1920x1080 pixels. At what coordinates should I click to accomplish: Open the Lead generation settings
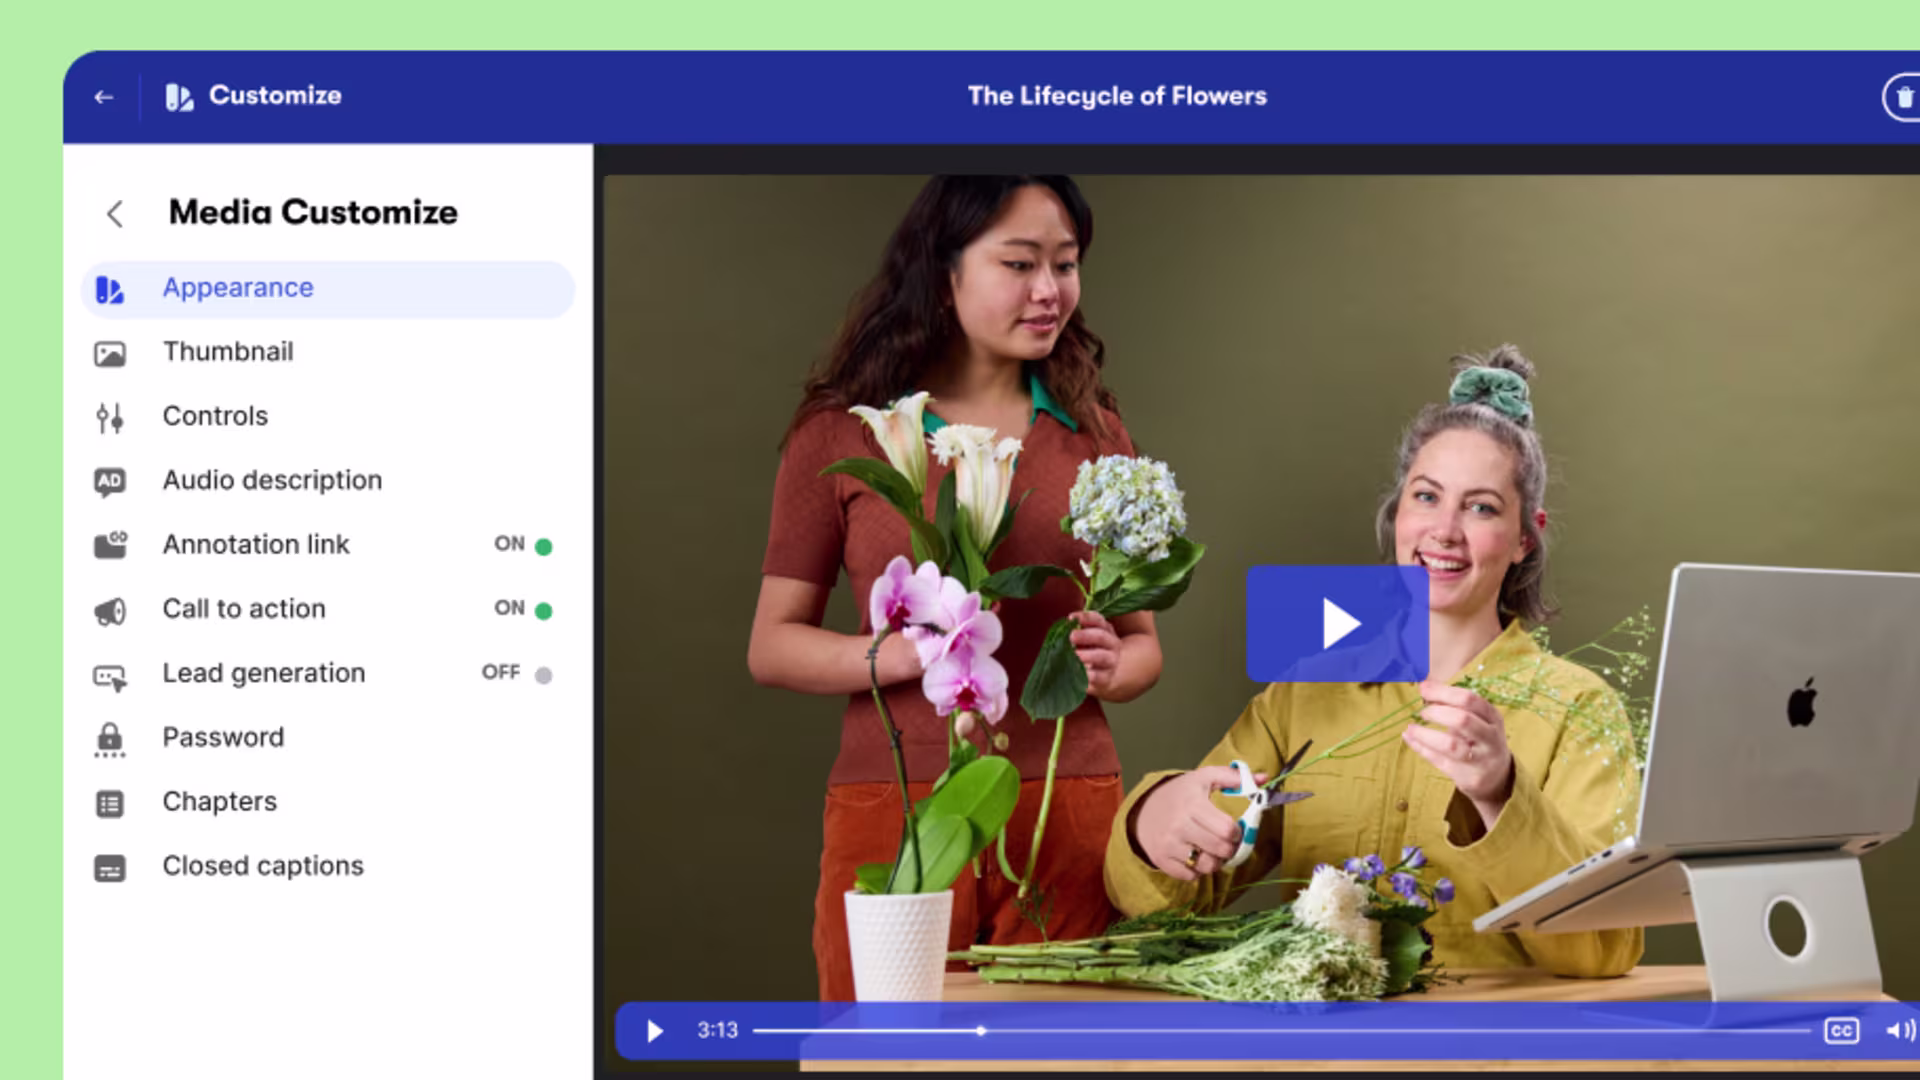pyautogui.click(x=264, y=673)
